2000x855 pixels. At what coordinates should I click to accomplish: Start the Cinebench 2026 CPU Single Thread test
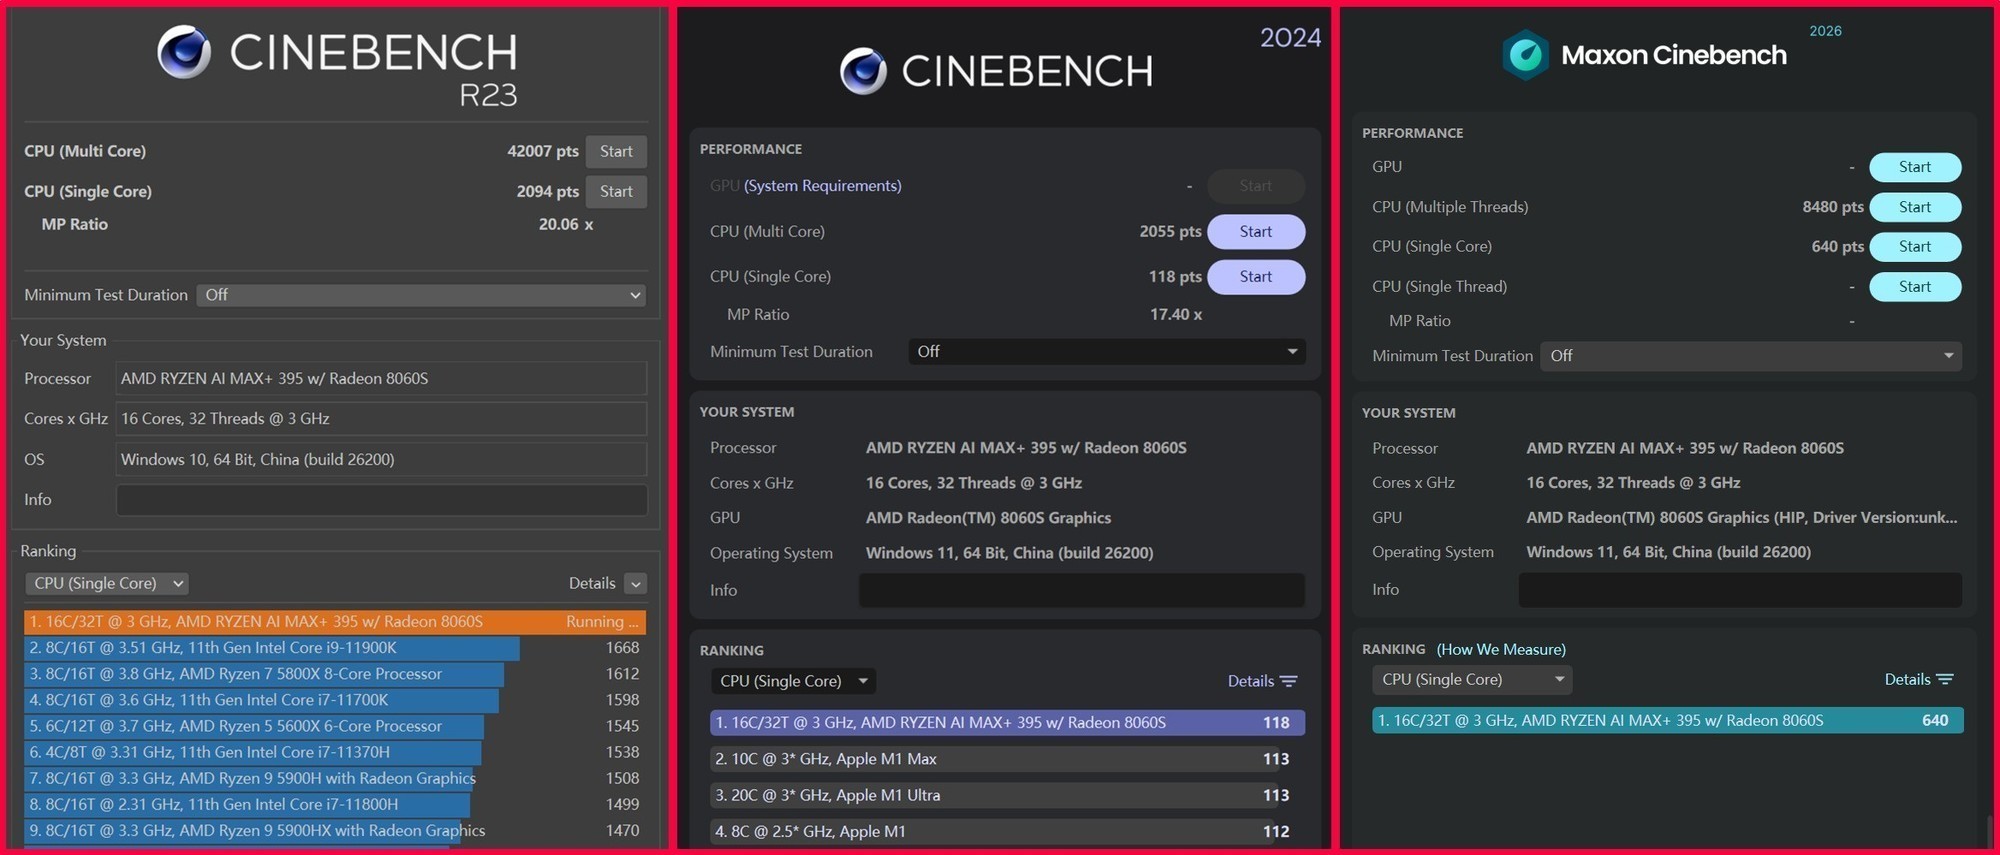tap(1915, 286)
